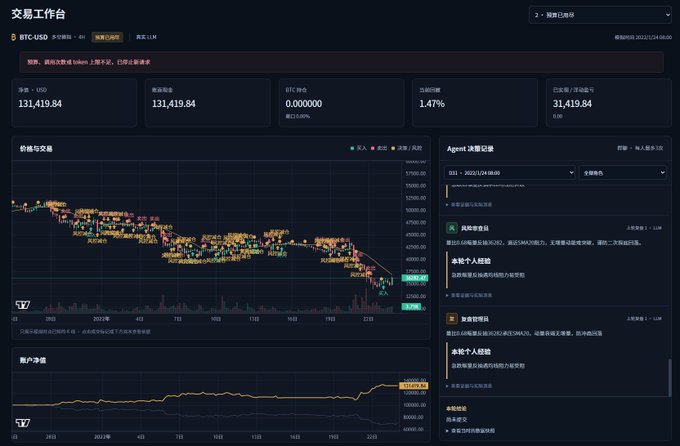Screen dimensions: 680x446
Task: Expand 查看证据与实际效果 under 风险审查员 entry
Action: pyautogui.click(x=469, y=295)
